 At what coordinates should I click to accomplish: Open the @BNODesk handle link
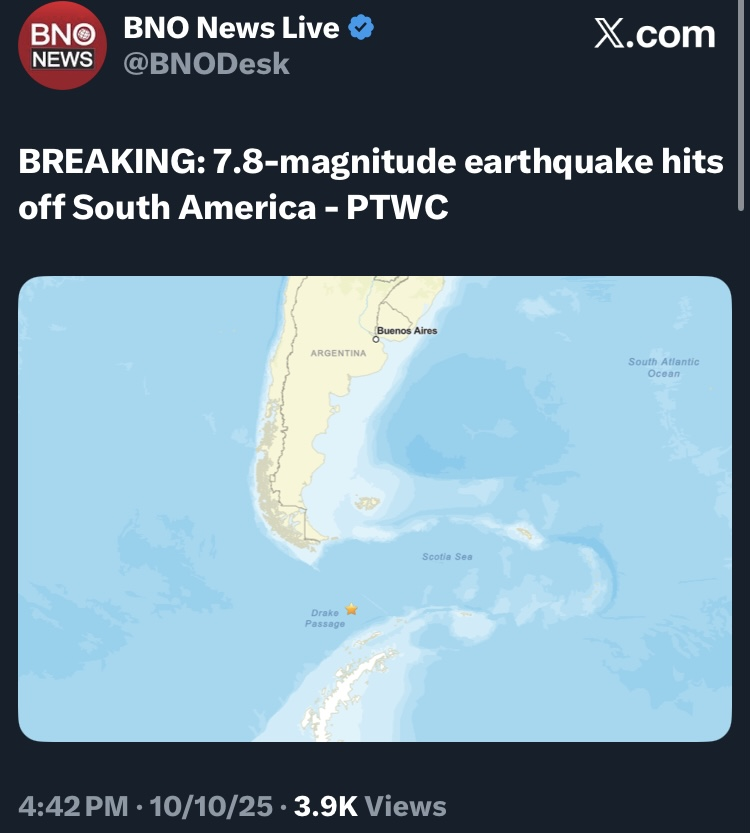coord(206,65)
